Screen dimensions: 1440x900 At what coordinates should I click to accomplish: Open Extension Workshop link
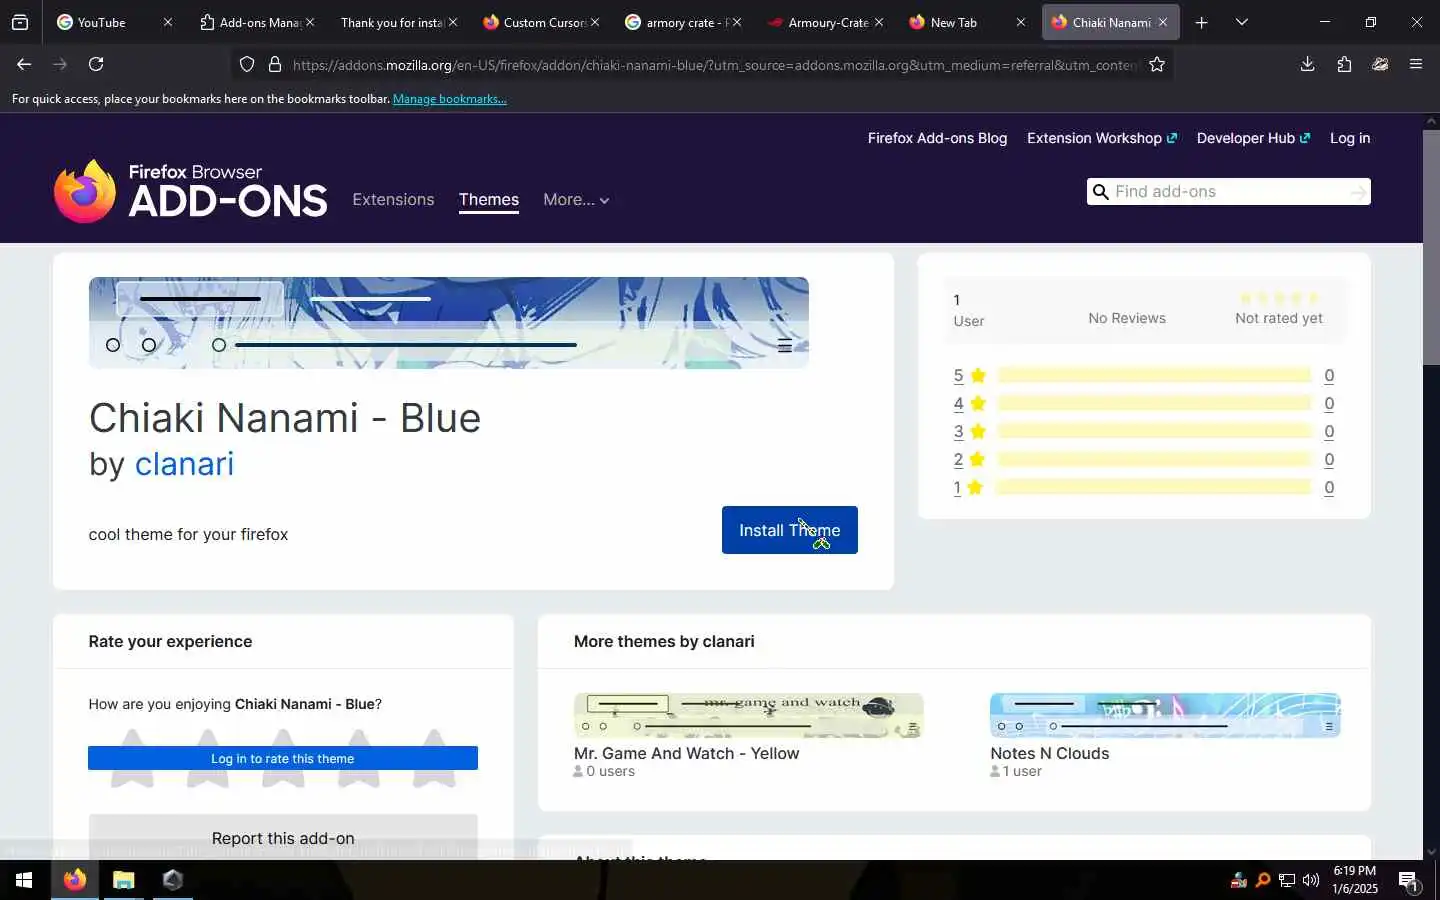coord(1102,138)
